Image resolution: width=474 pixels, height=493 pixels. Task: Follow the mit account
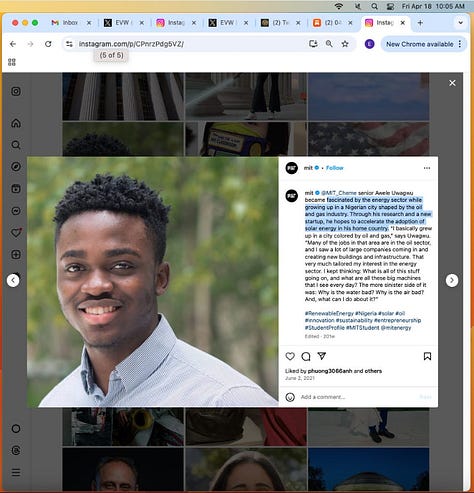pyautogui.click(x=335, y=168)
